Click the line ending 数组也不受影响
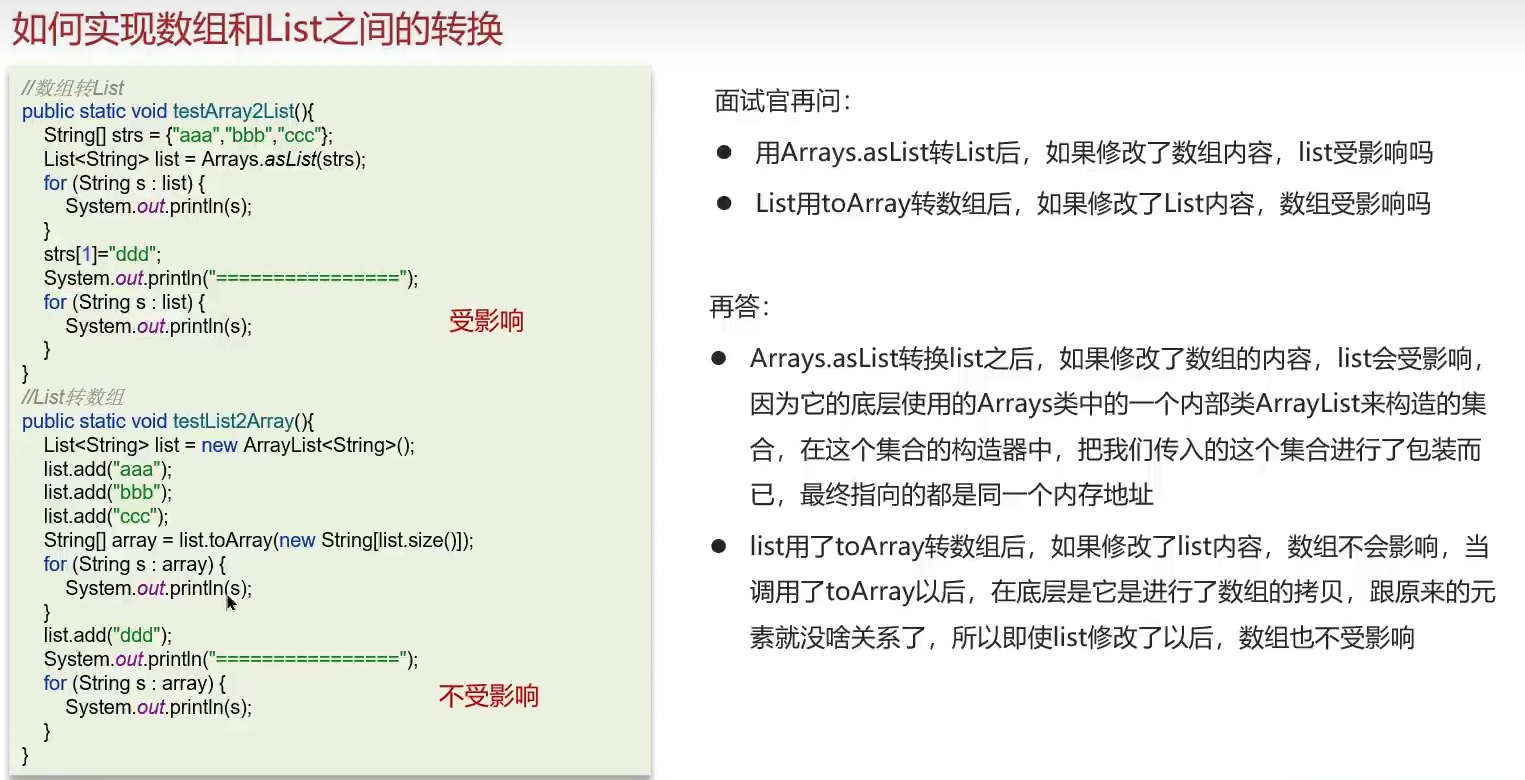The height and width of the screenshot is (780, 1525). pyautogui.click(x=1082, y=637)
